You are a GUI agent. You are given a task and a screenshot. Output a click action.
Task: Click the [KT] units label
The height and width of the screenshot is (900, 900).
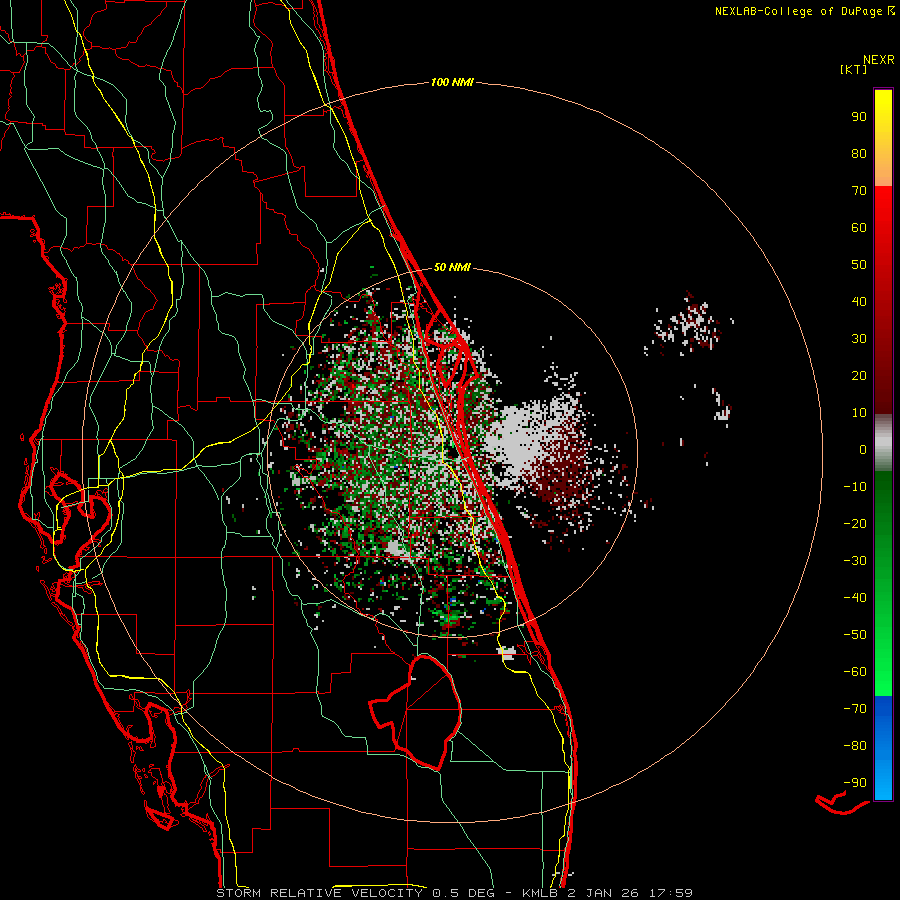click(x=853, y=69)
